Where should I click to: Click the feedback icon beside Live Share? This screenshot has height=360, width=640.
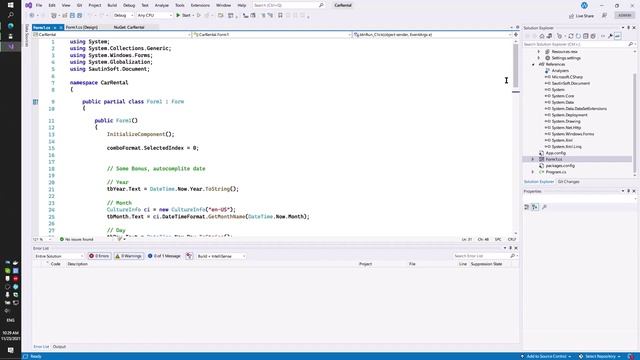[604, 16]
